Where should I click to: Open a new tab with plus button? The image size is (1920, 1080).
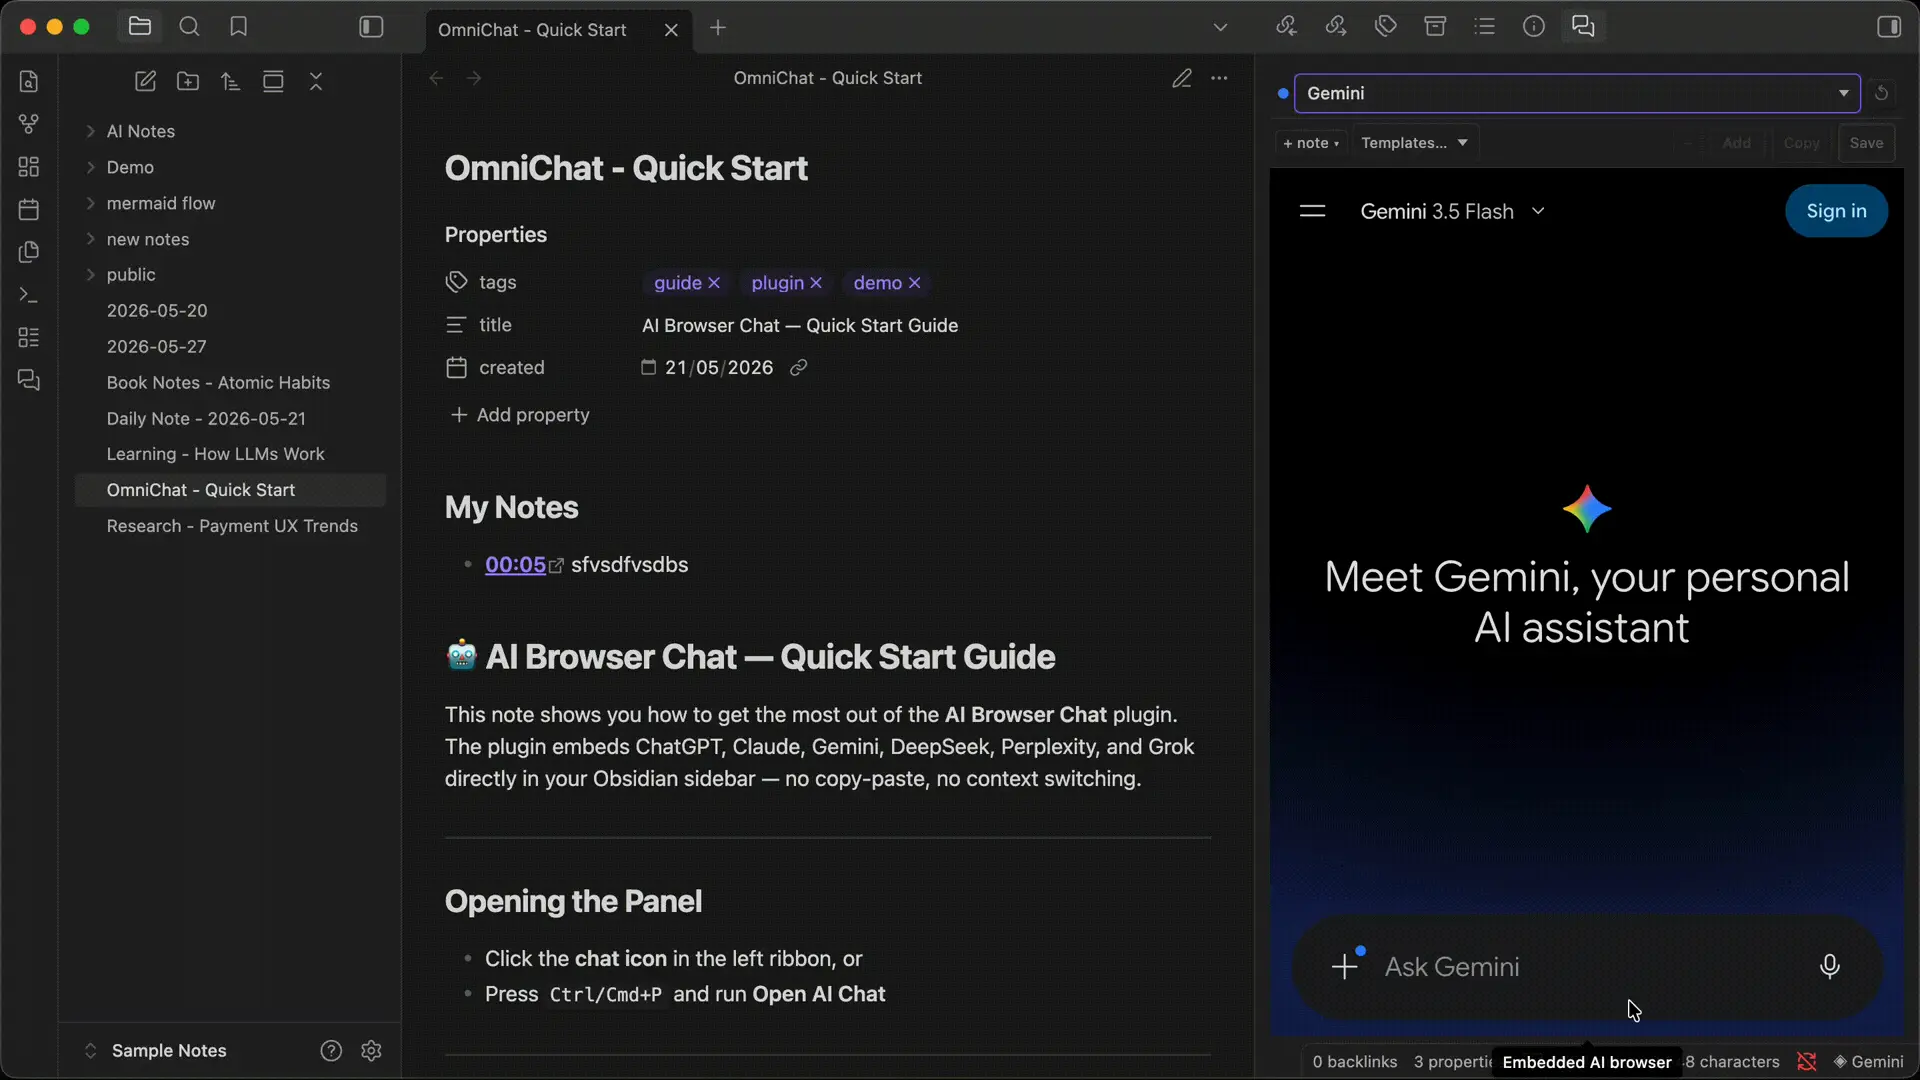pos(717,28)
